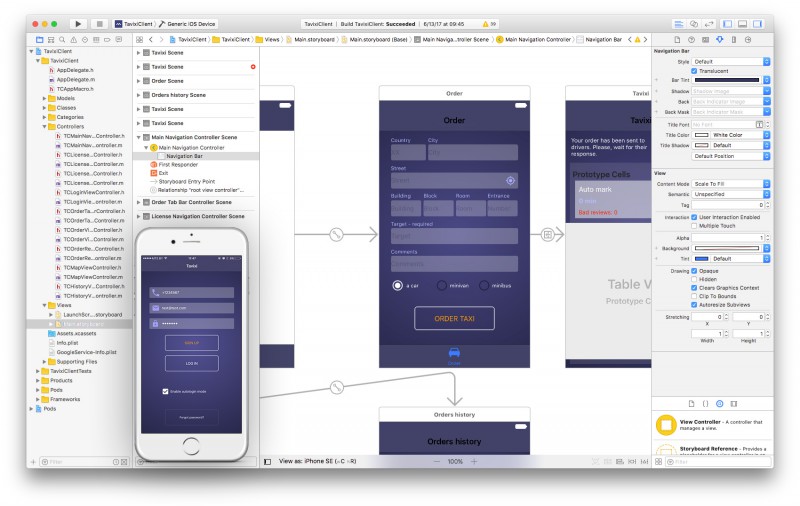
Task: Click the Bar Tint dark color swatch
Action: [727, 80]
